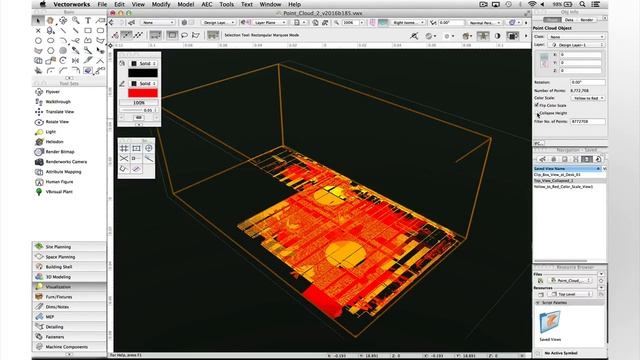This screenshot has height=360, width=640.
Task: Open the Furn/Fixtures tool set
Action: 69,297
